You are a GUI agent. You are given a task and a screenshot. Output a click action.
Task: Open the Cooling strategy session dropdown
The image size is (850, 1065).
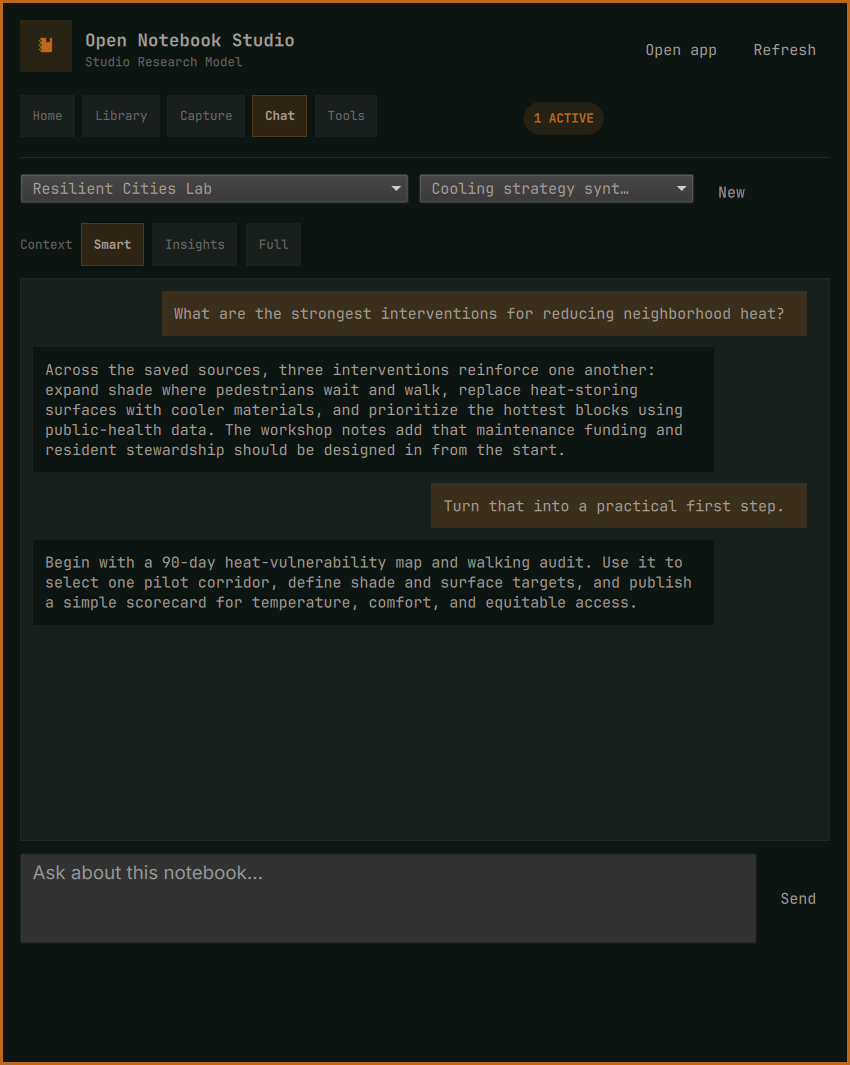point(556,189)
